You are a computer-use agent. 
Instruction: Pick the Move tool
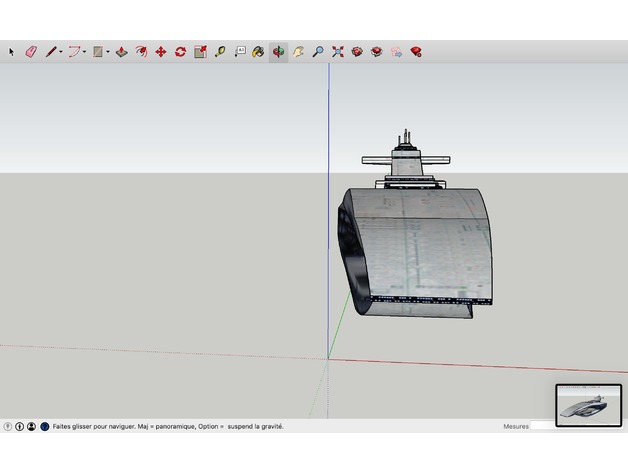click(160, 51)
